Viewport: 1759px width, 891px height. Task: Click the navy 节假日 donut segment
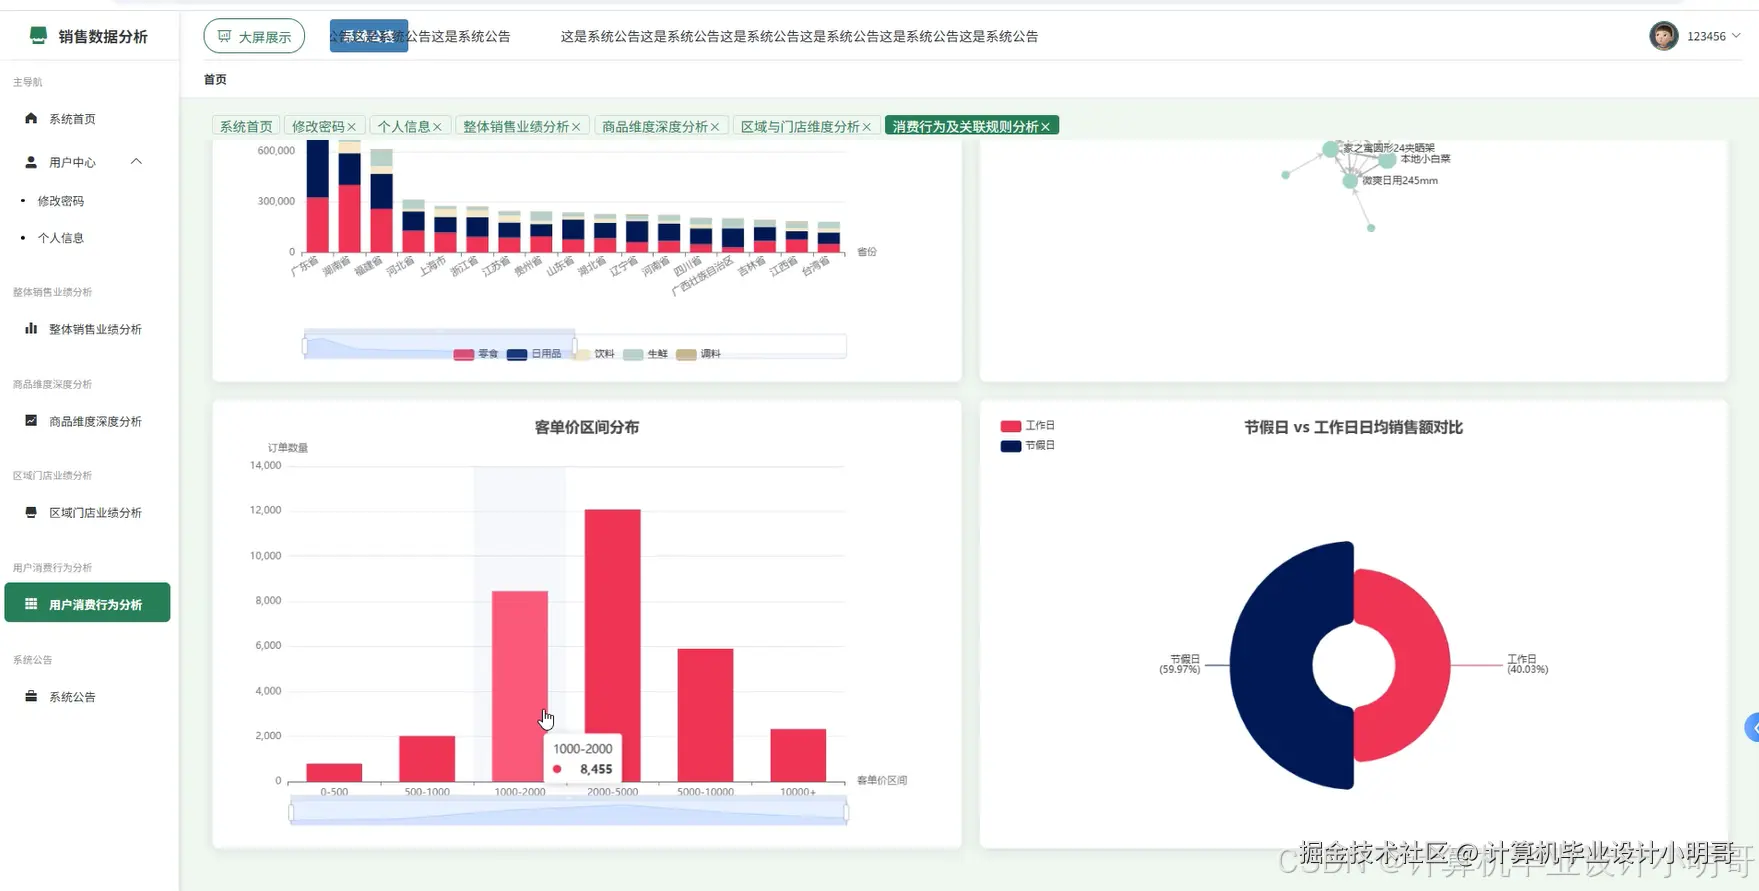click(x=1275, y=665)
